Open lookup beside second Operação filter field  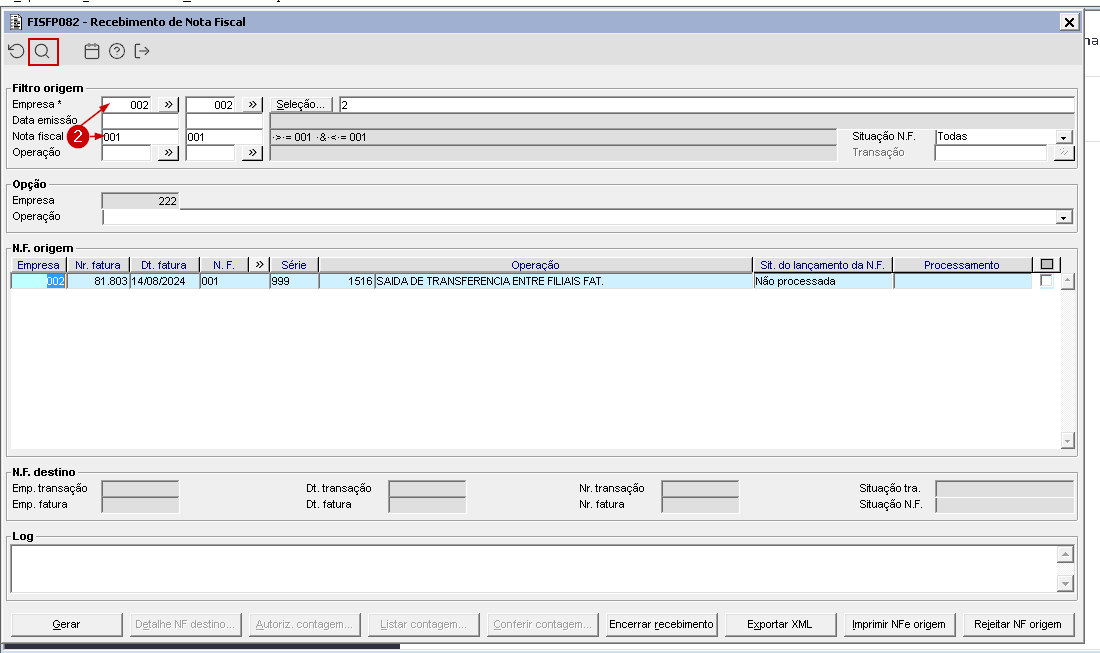[253, 152]
